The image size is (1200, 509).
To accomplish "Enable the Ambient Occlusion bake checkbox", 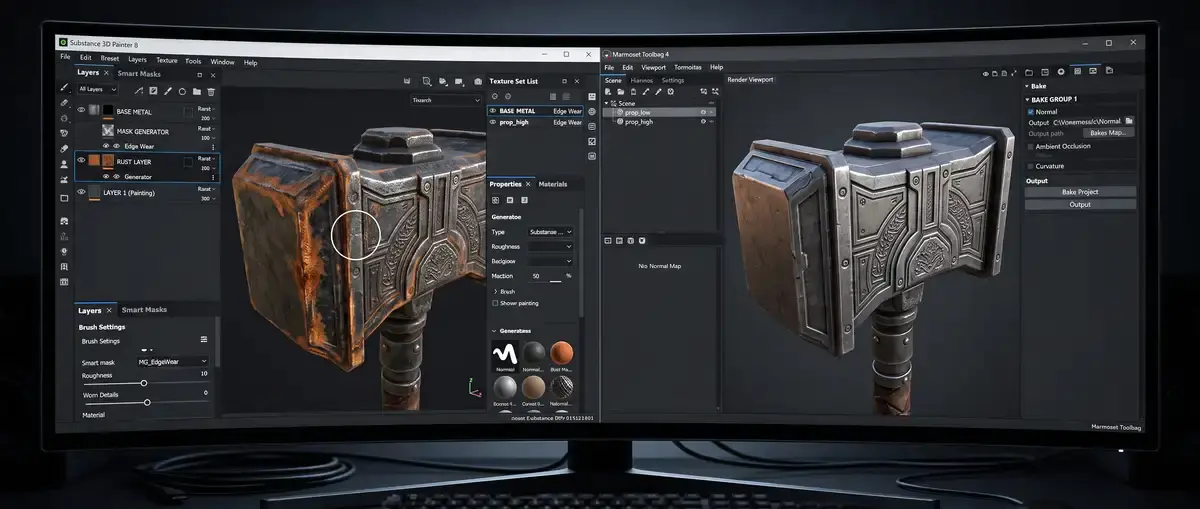I will [x=1030, y=147].
